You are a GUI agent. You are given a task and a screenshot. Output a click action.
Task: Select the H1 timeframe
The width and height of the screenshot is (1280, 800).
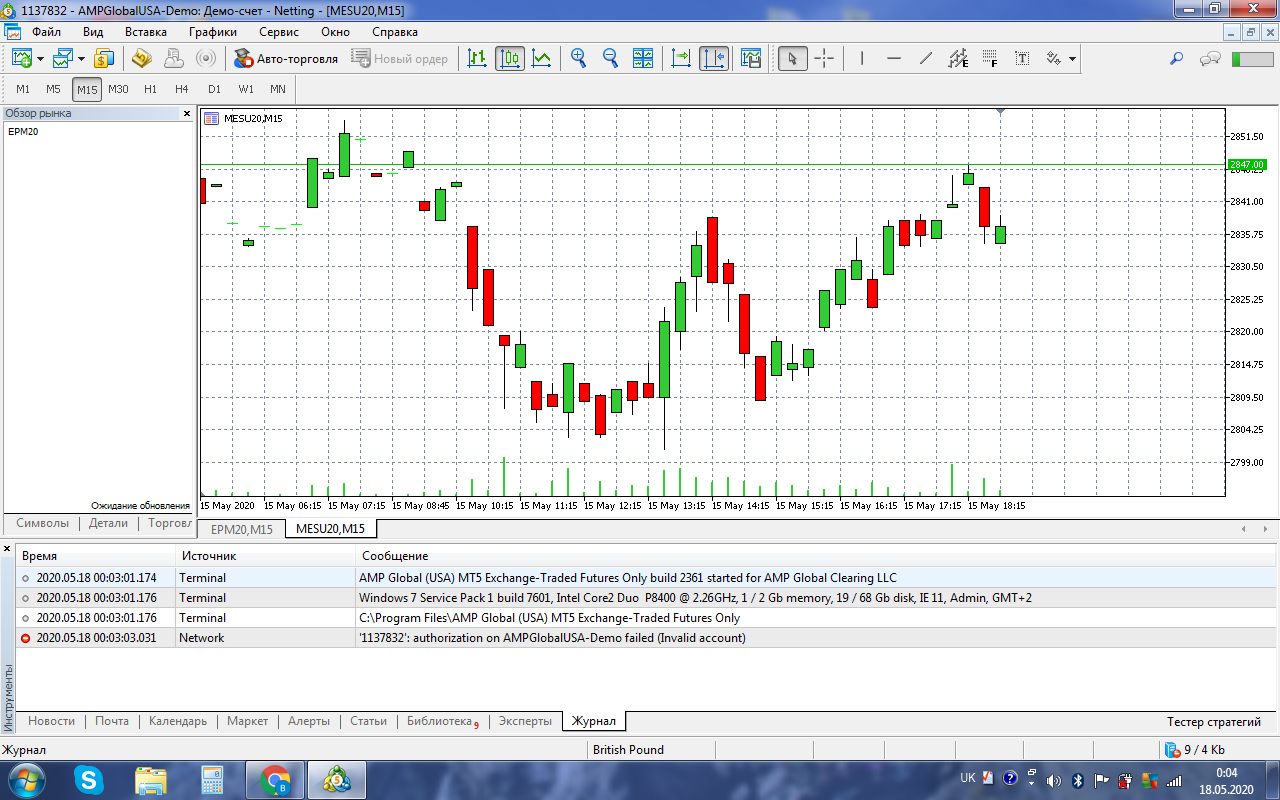coord(150,89)
